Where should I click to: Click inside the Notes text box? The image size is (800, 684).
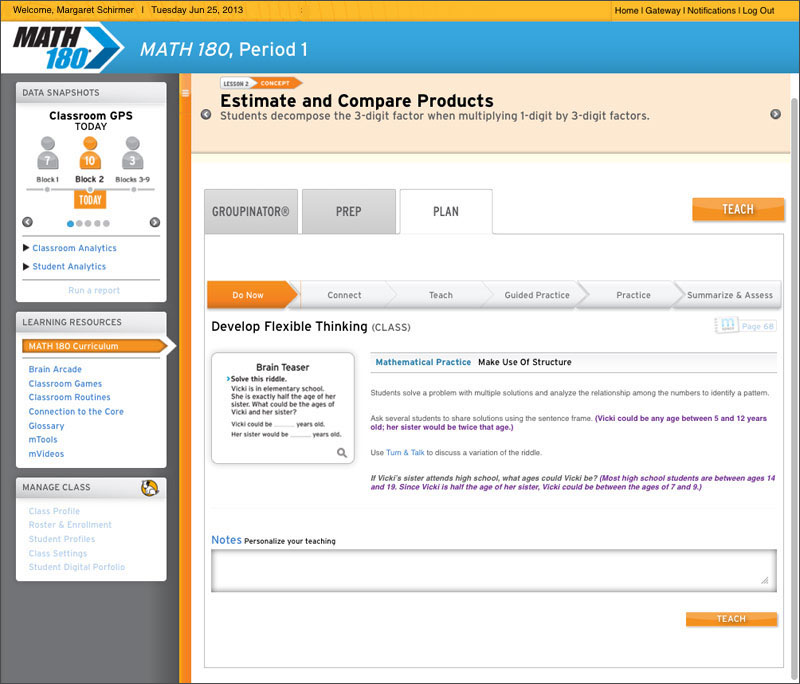click(494, 571)
